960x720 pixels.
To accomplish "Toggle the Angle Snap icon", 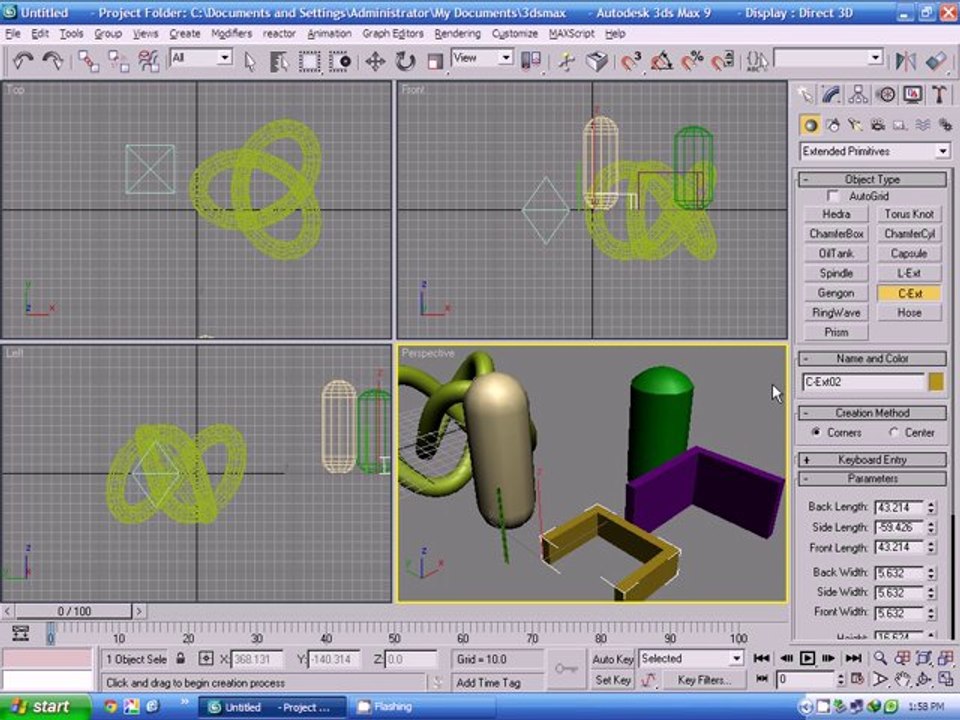I will tap(661, 61).
